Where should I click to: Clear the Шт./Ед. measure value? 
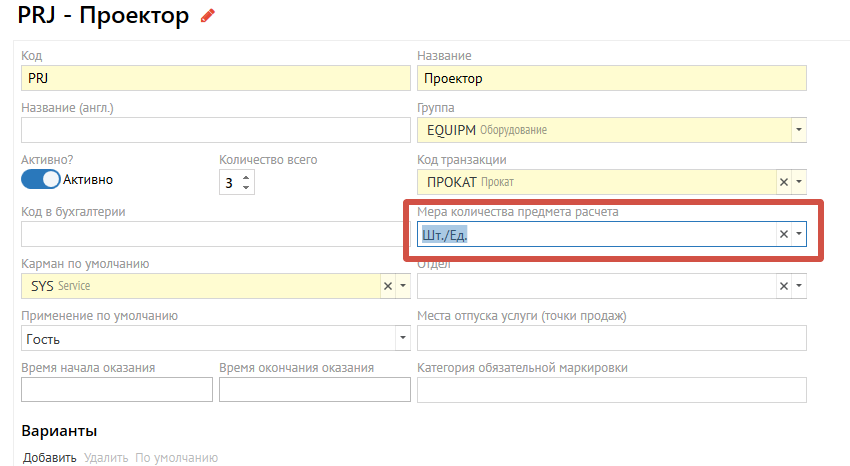(784, 234)
